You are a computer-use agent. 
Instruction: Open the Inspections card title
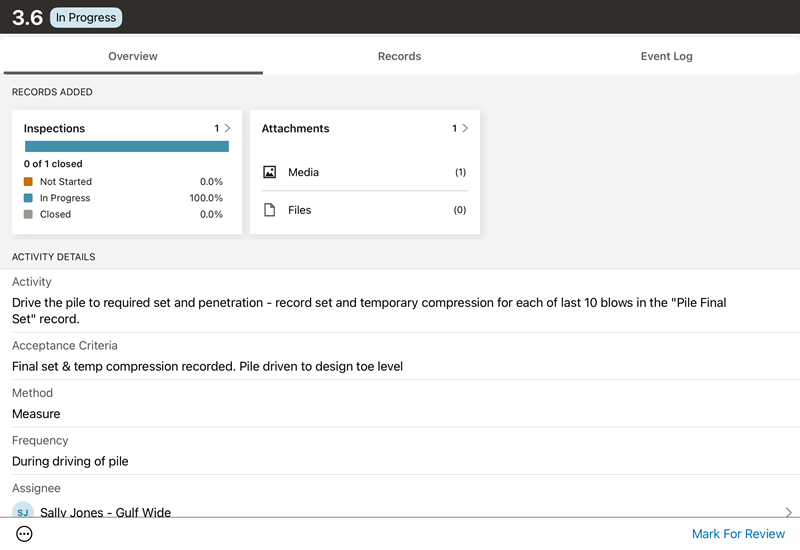coord(55,128)
